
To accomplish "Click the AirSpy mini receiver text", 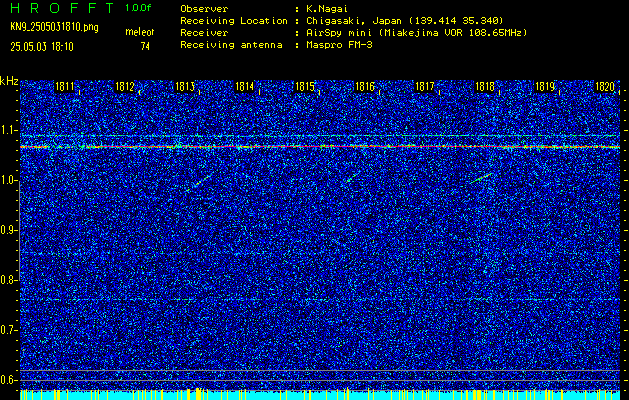I will pyautogui.click(x=416, y=32).
